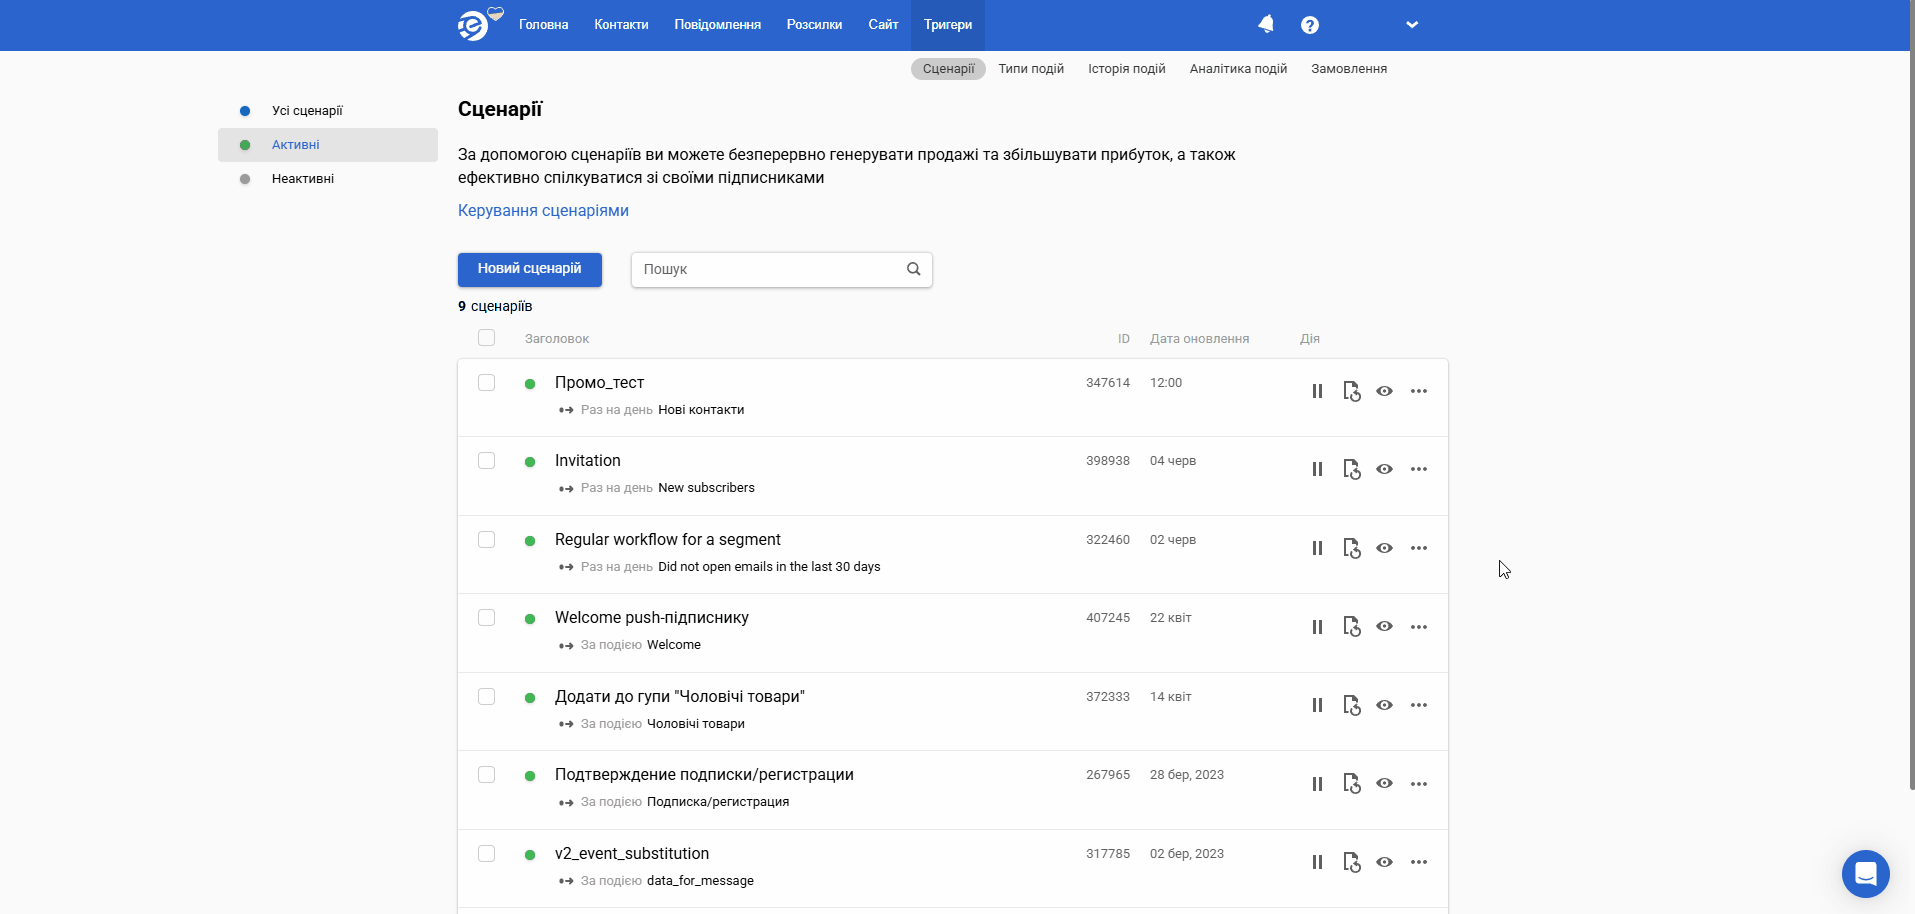Pause the Додати до гупи scenario
Viewport: 1915px width, 914px height.
click(1317, 705)
